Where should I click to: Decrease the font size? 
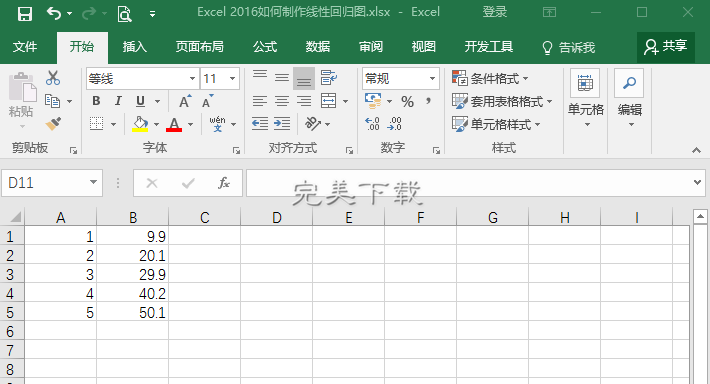pos(207,101)
